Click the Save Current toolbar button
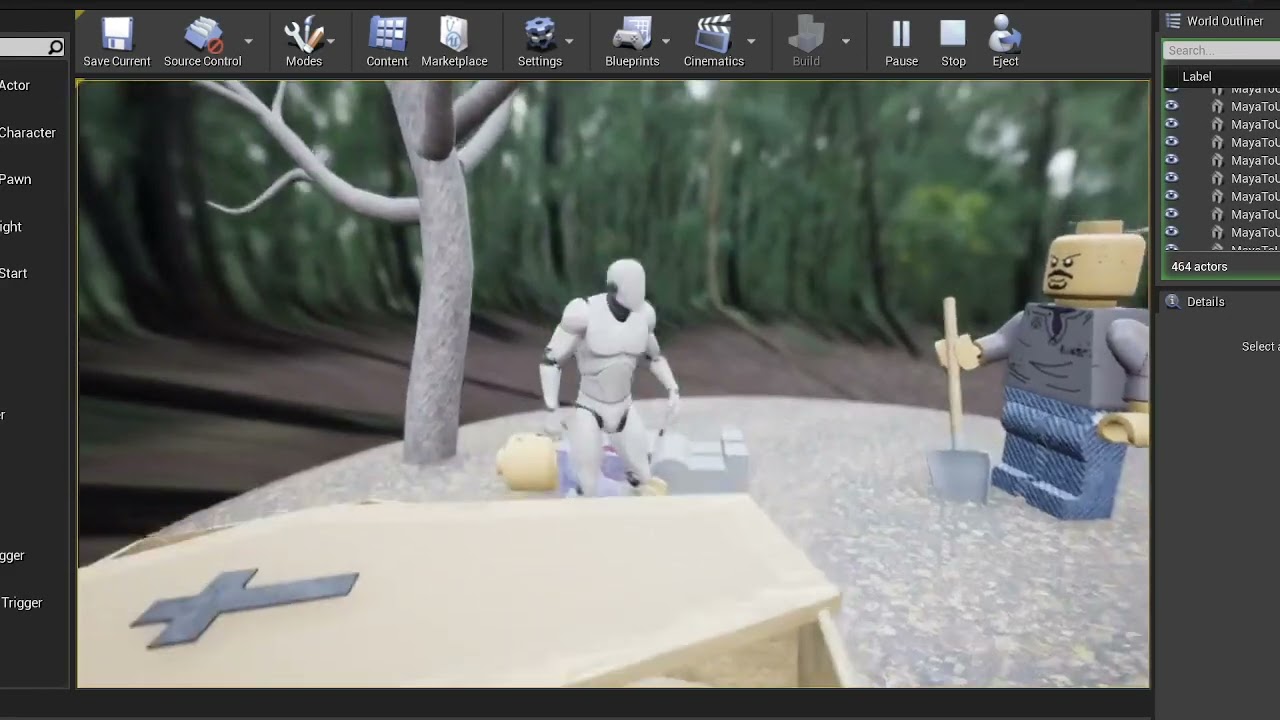The height and width of the screenshot is (720, 1280). click(117, 42)
